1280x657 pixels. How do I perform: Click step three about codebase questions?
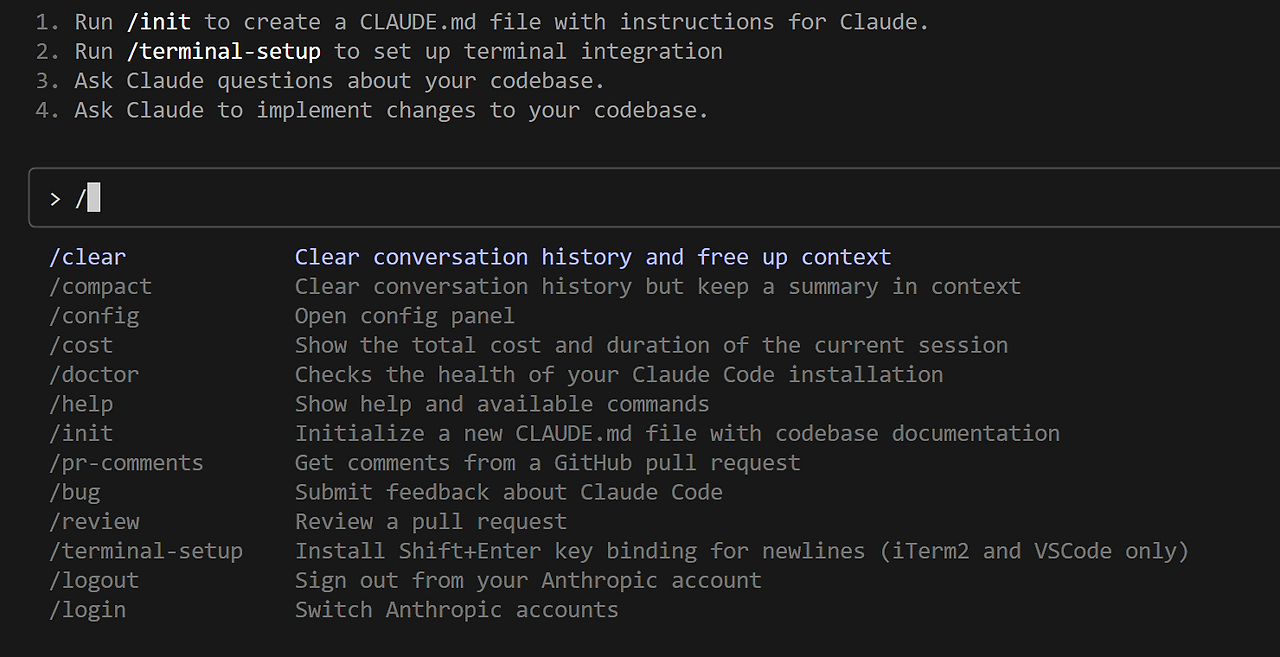coord(340,80)
